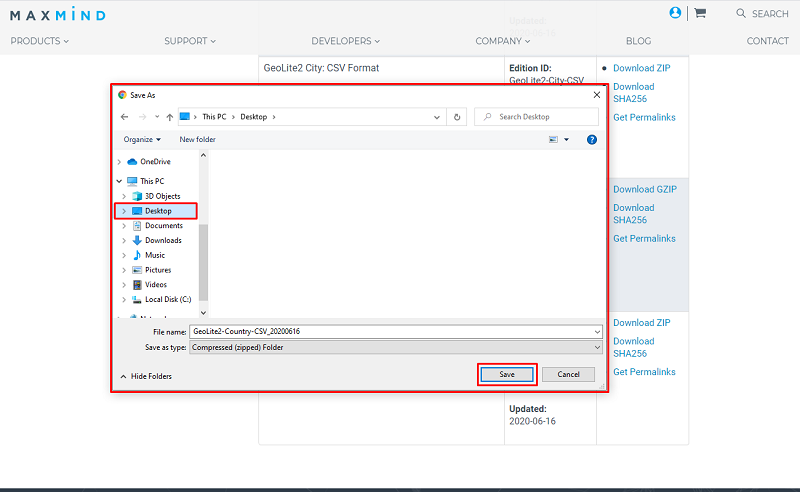This screenshot has height=492, width=800.
Task: Open the COMPANY menu
Action: point(503,41)
